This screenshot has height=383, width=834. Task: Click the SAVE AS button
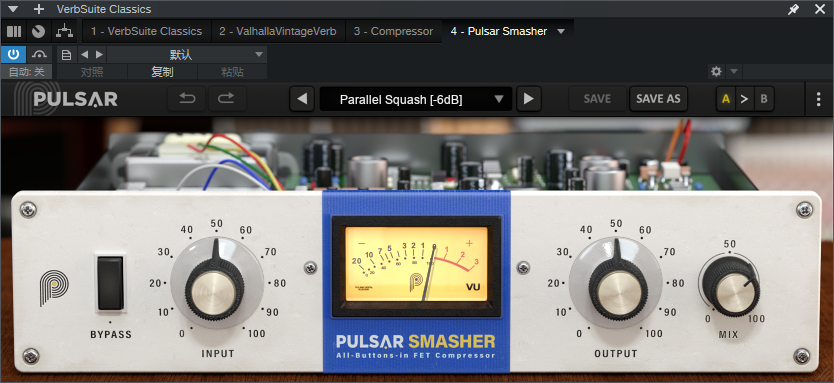658,99
